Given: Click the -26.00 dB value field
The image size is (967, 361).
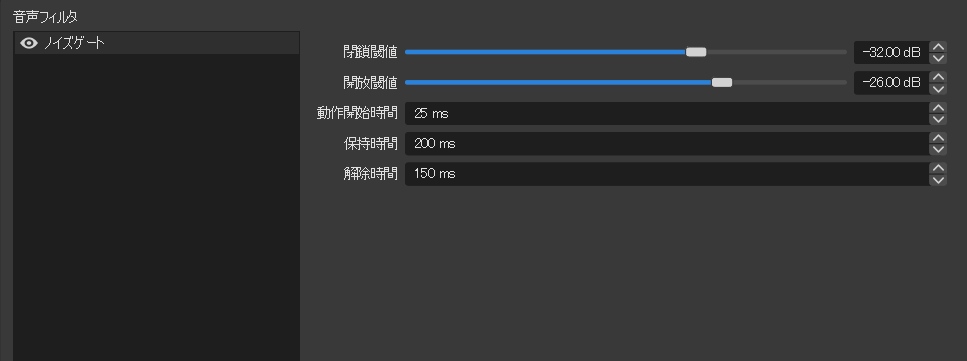Looking at the screenshot, I should pos(892,83).
